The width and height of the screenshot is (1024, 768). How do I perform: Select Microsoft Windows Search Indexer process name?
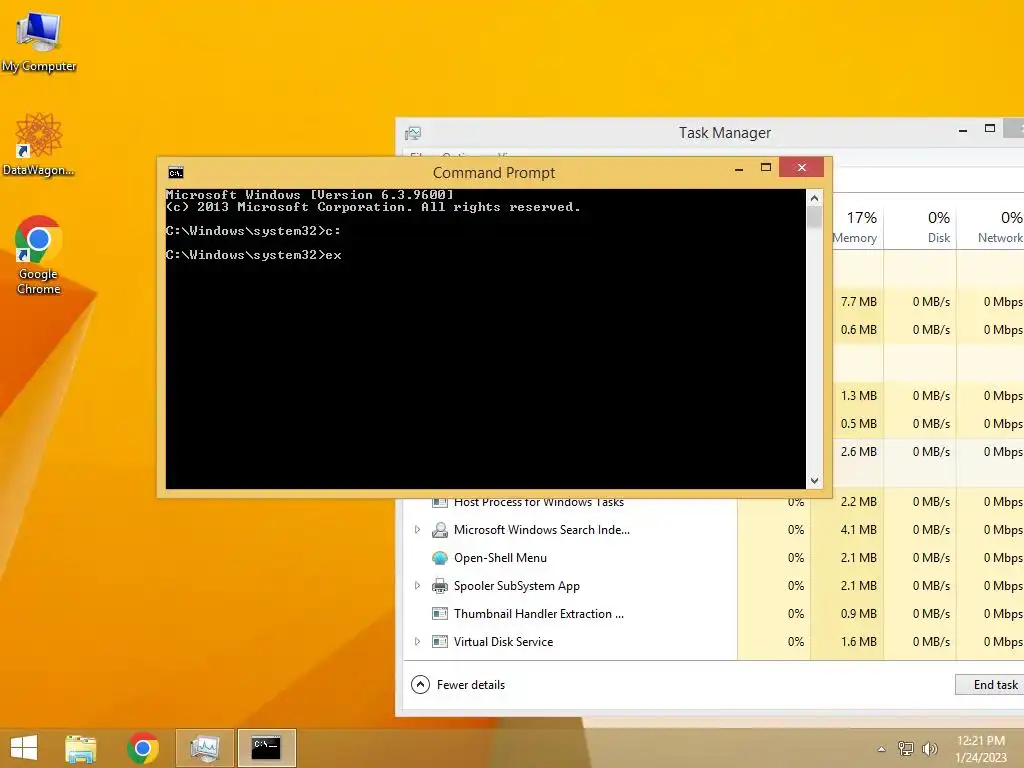pos(542,530)
